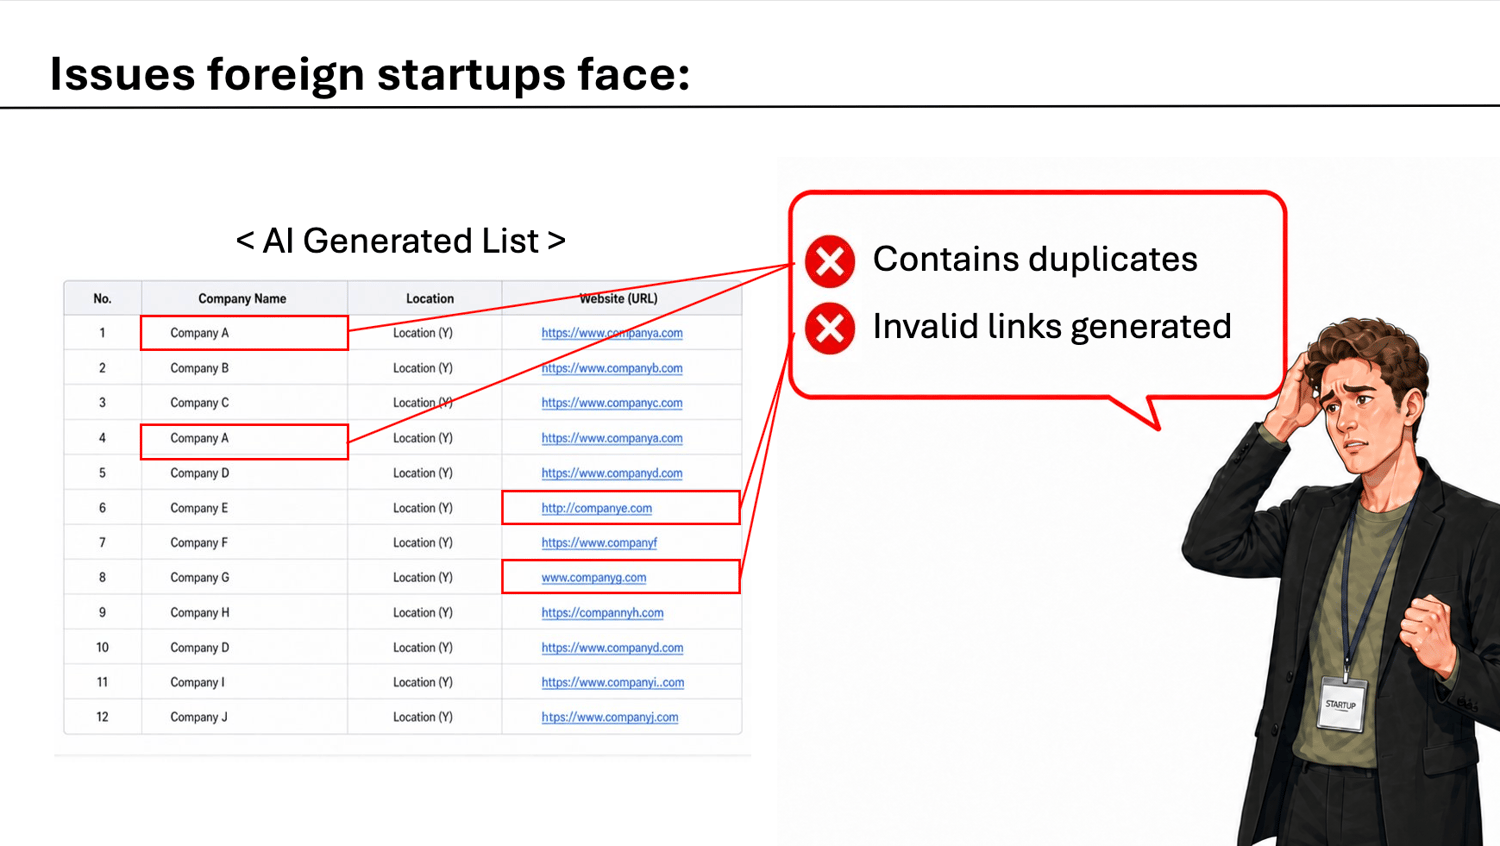The height and width of the screenshot is (846, 1500).
Task: Visit the companyd.com link in row 5
Action: 612,473
